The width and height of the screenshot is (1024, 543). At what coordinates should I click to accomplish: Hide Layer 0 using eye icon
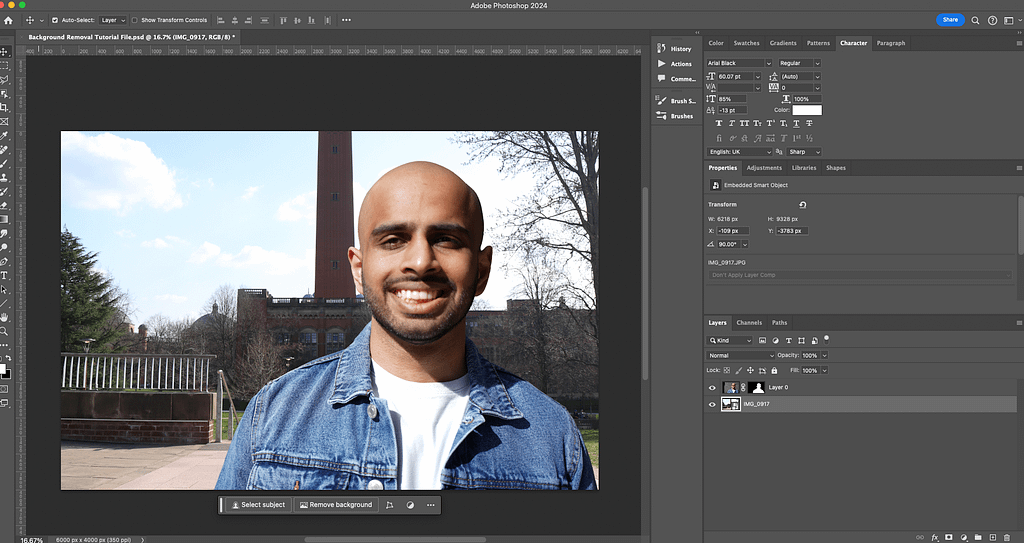point(712,387)
